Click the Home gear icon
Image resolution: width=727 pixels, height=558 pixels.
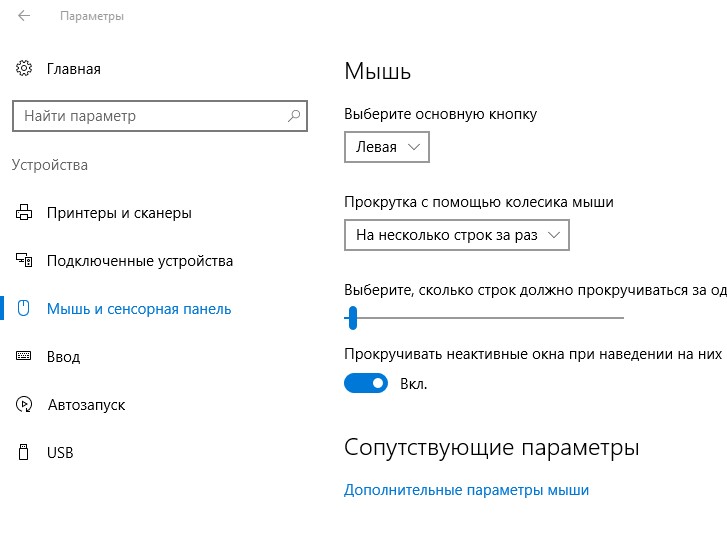(24, 69)
